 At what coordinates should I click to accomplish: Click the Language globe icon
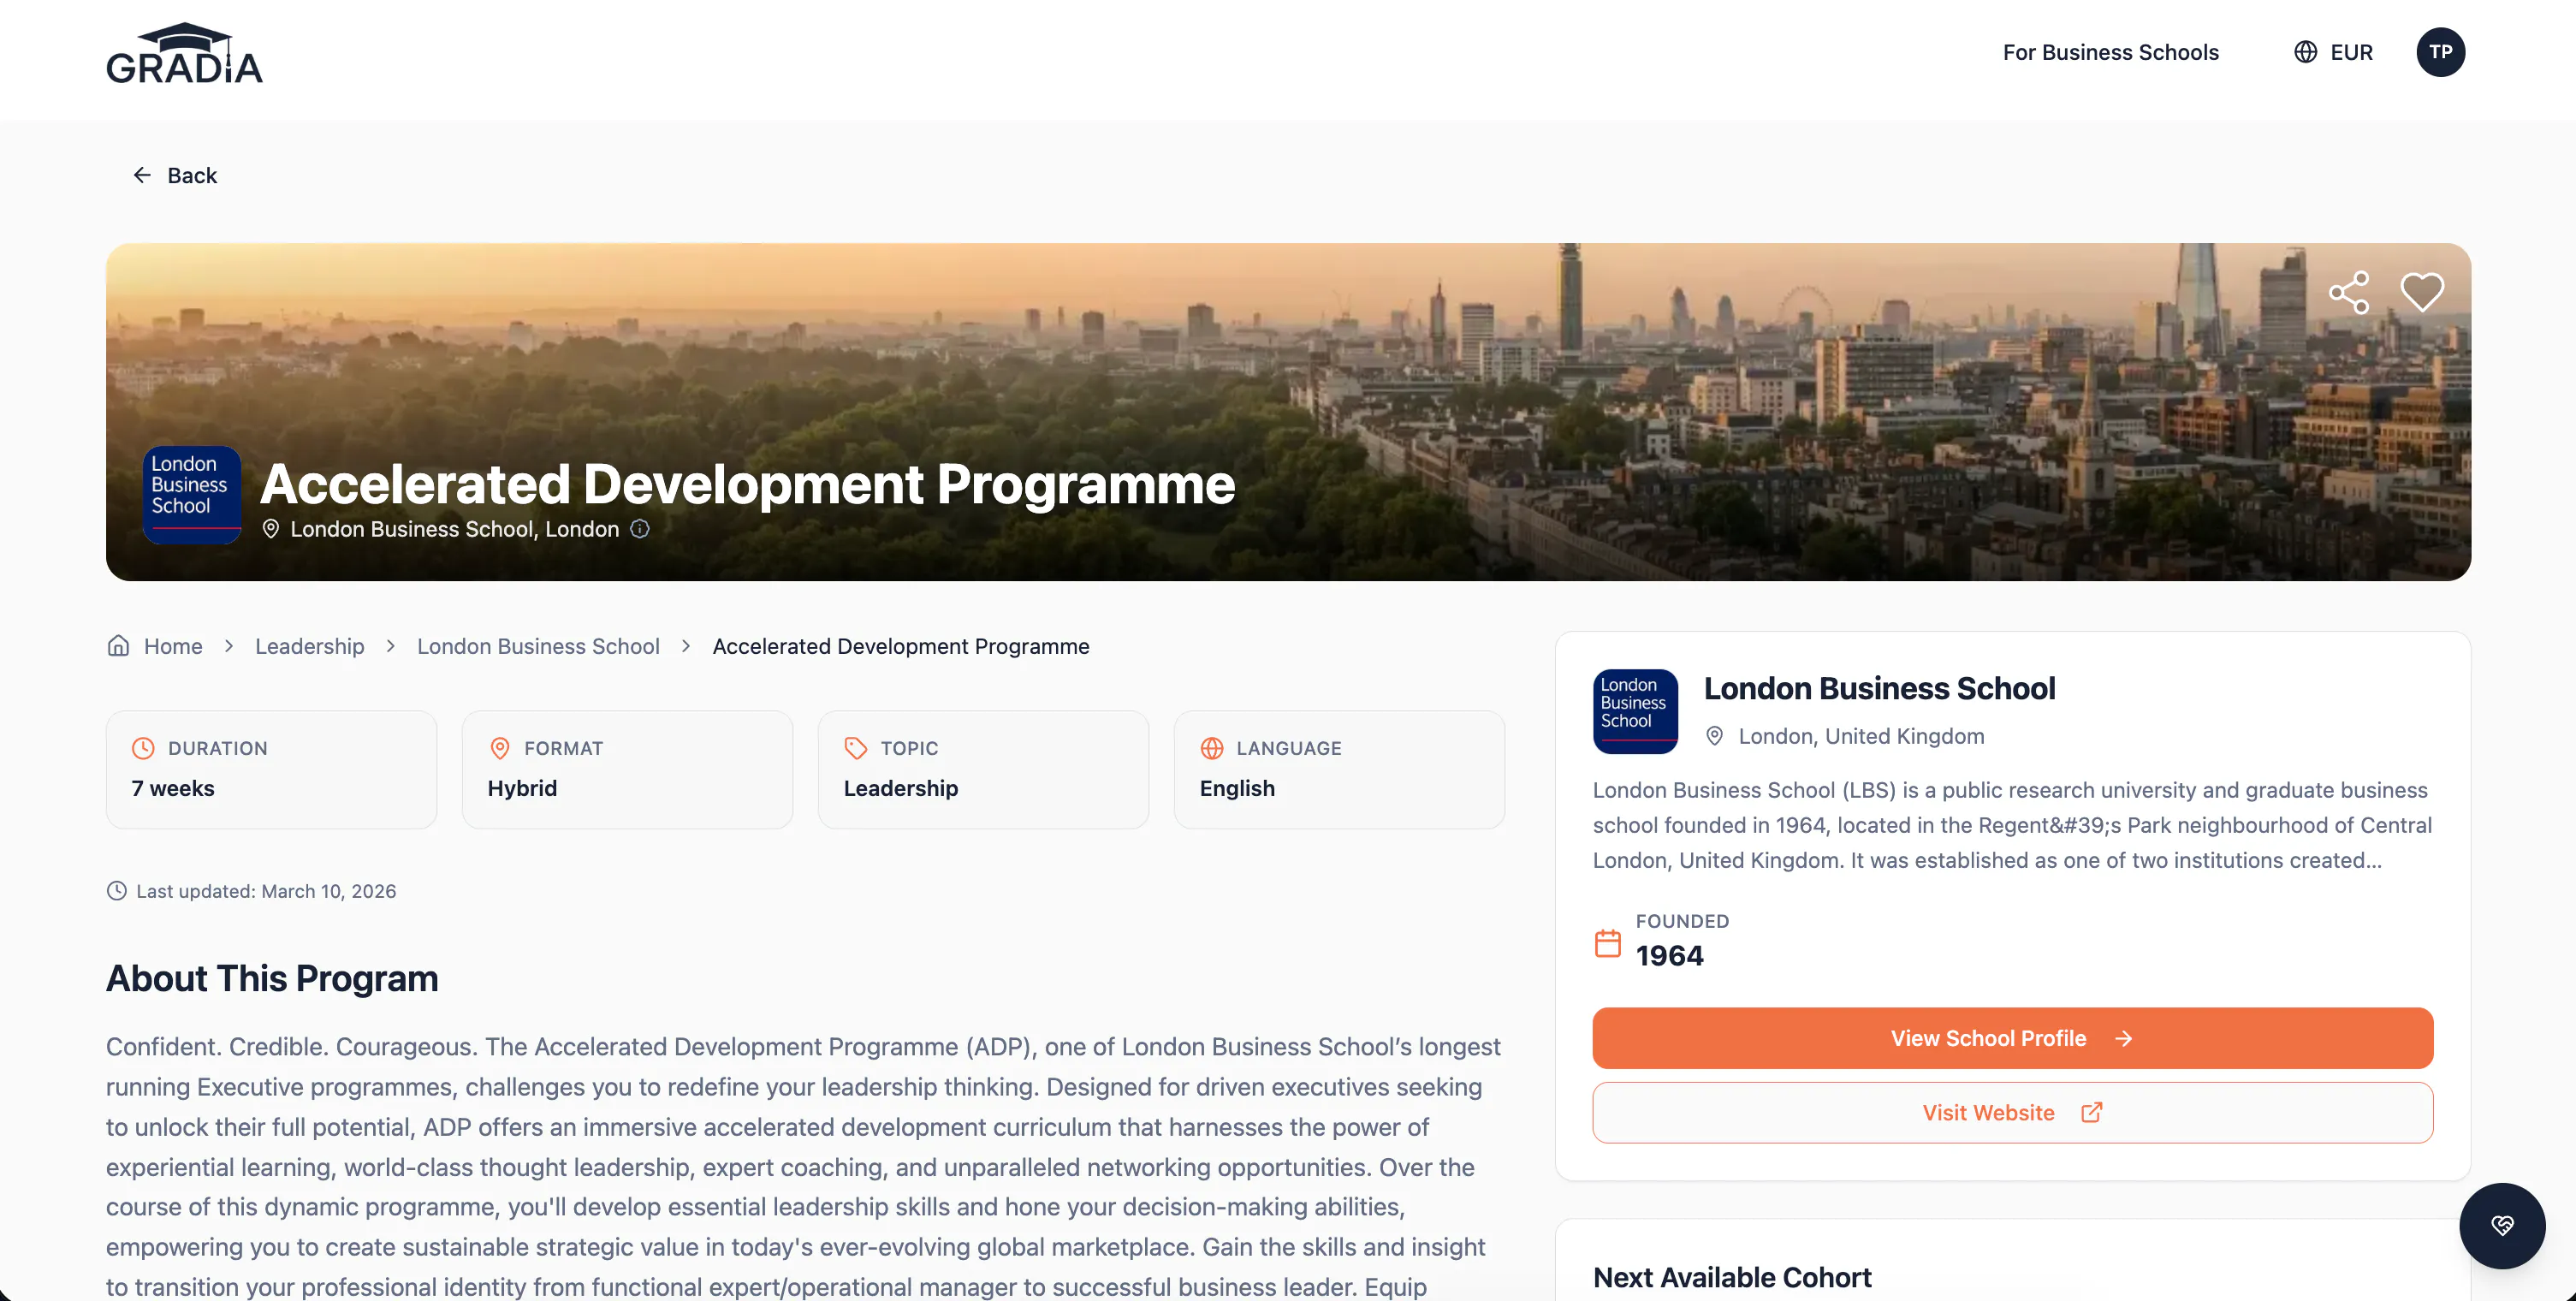[x=1211, y=748]
